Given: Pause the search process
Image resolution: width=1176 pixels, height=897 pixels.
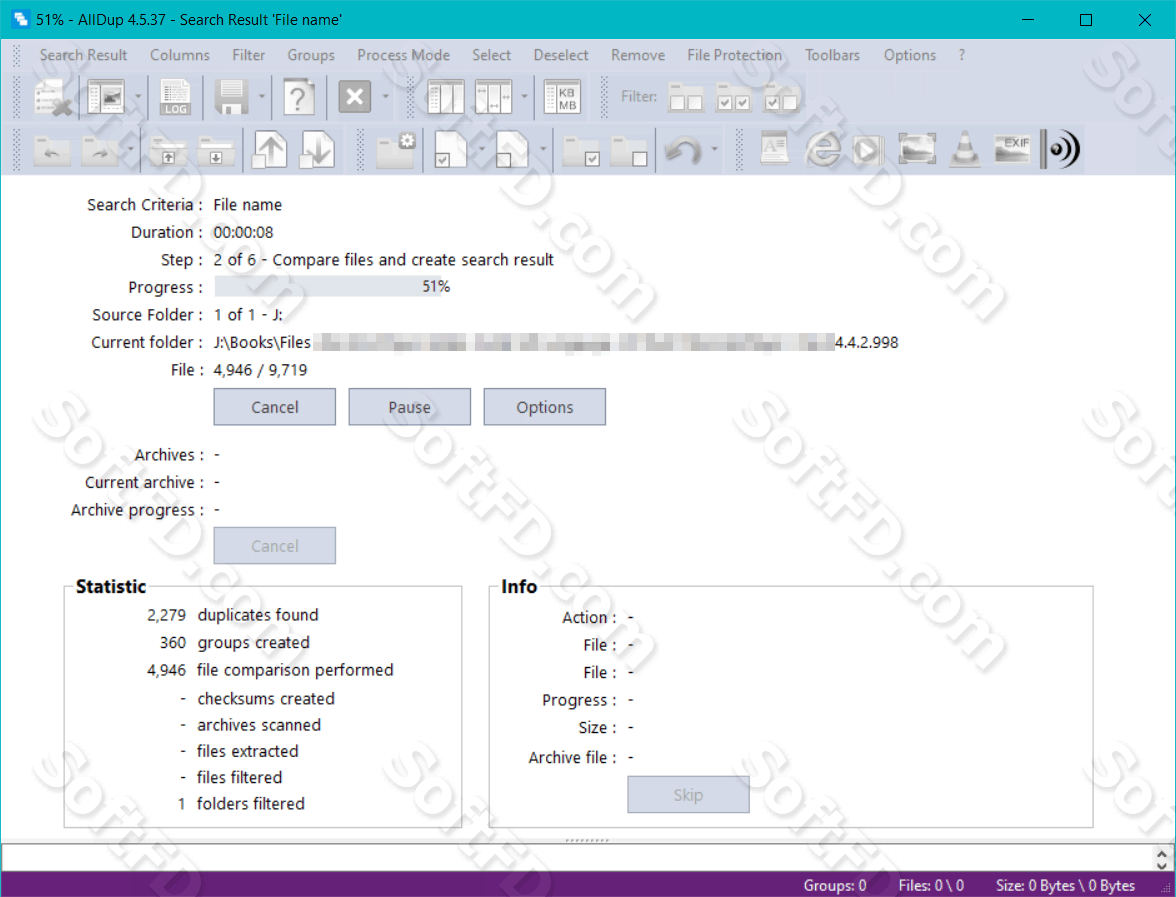Looking at the screenshot, I should tap(410, 406).
